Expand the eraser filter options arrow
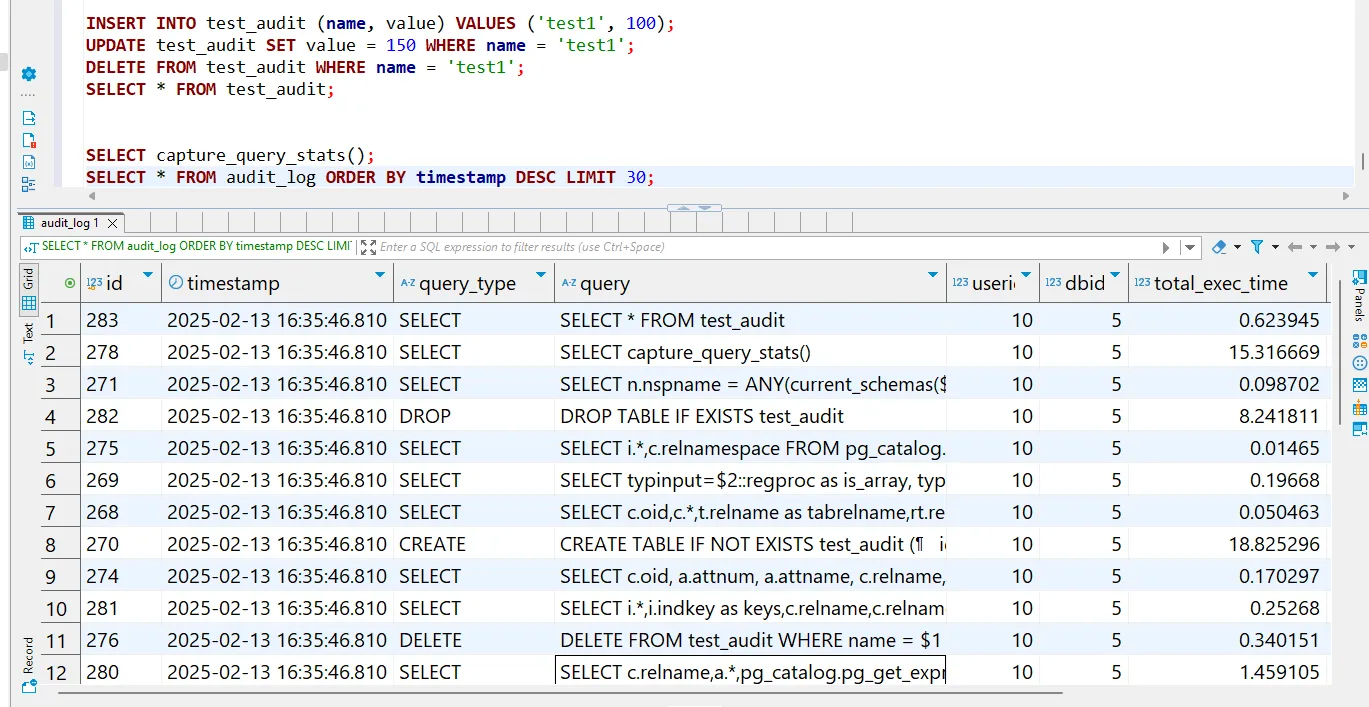Viewport: 1369px width, 707px height. 1237,247
